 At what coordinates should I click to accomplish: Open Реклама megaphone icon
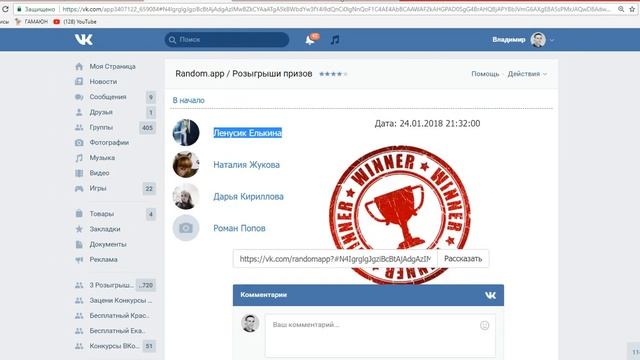(79, 260)
